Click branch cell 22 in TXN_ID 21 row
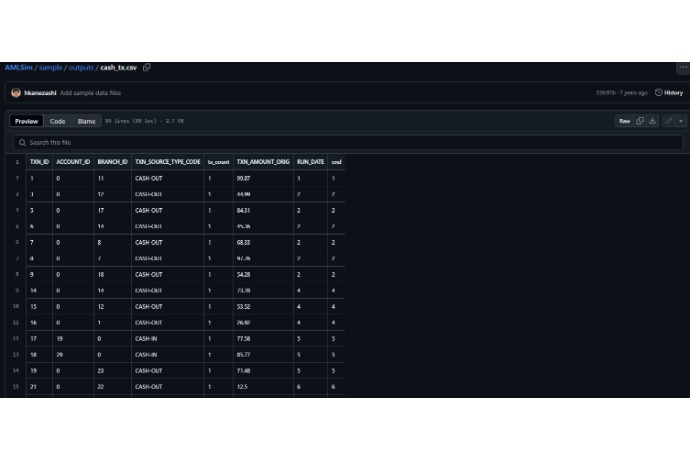The width and height of the screenshot is (690, 460). point(113,387)
